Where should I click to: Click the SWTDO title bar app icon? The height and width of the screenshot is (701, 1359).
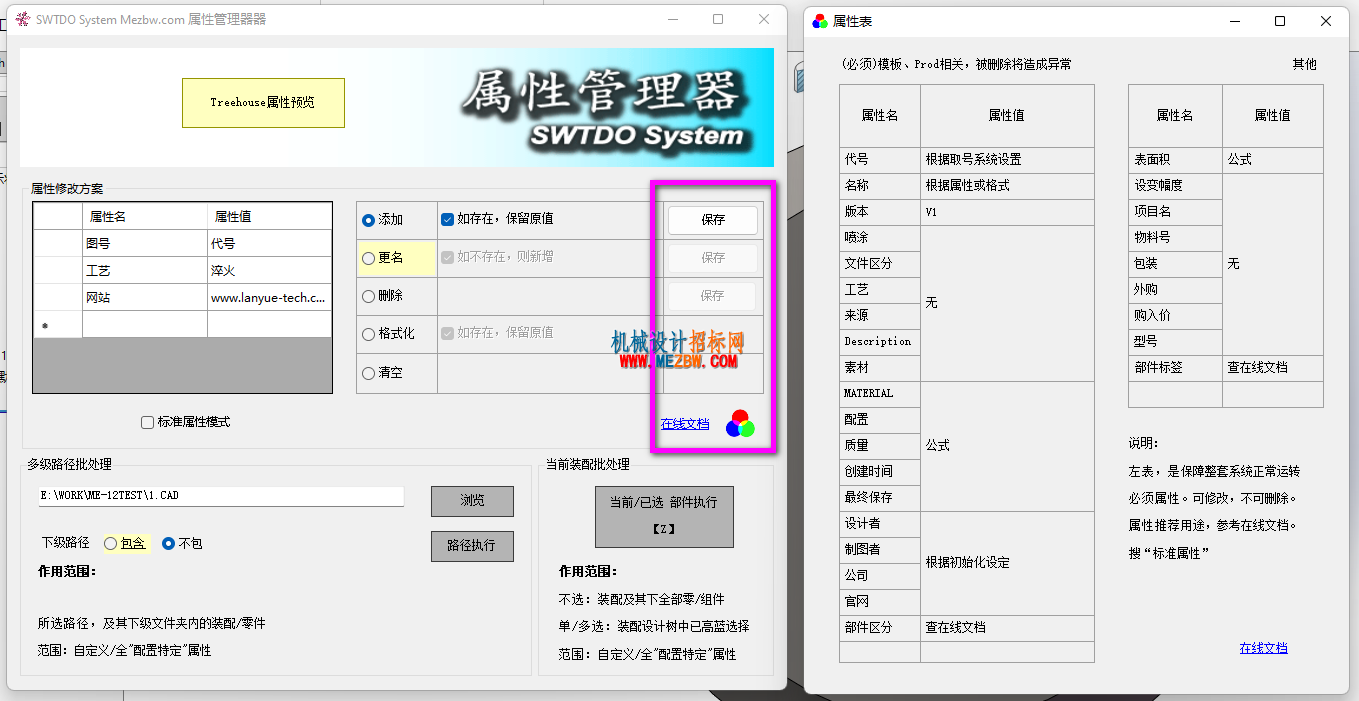click(x=22, y=19)
